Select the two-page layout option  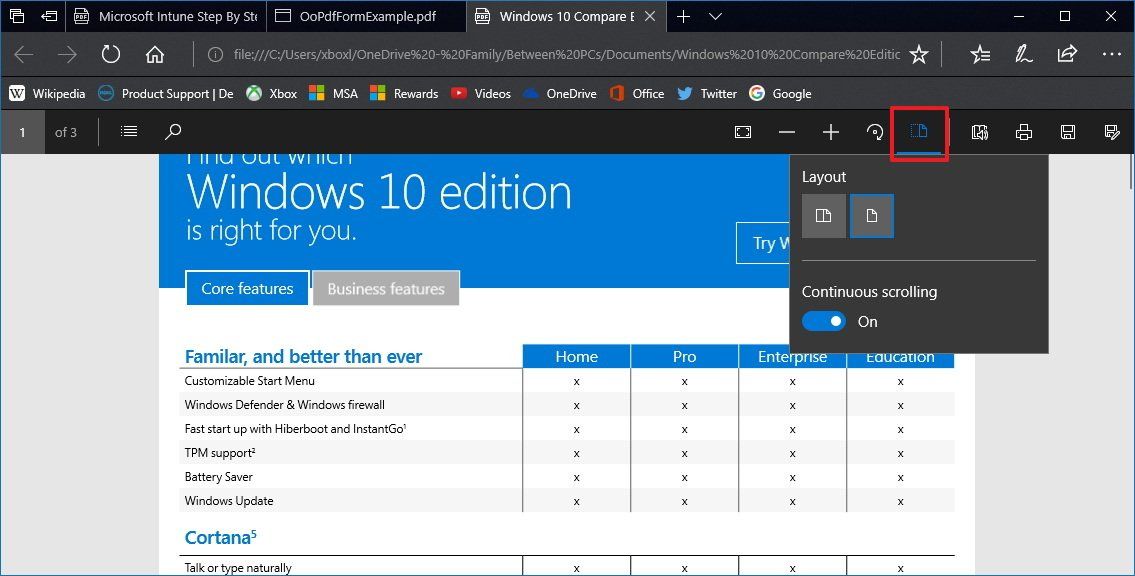(823, 216)
